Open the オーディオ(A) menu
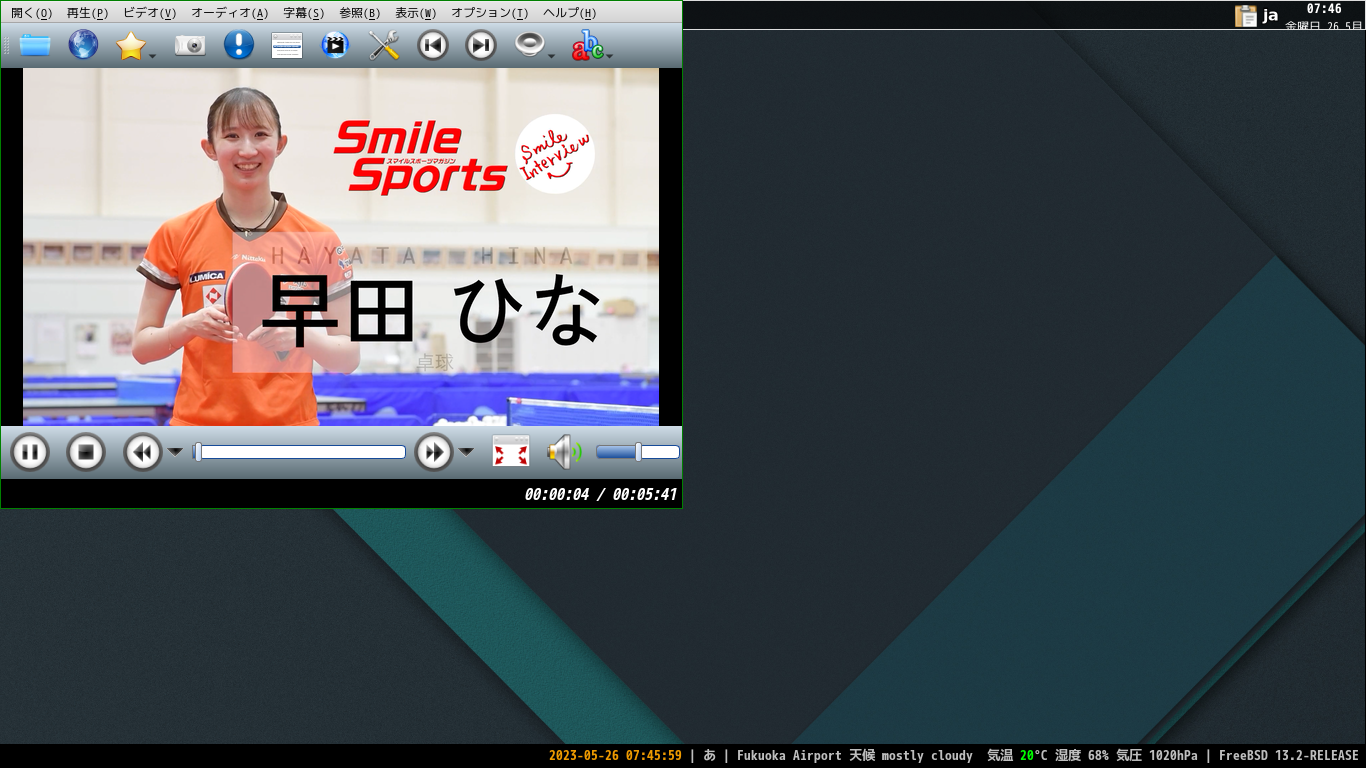1366x768 pixels. (229, 13)
